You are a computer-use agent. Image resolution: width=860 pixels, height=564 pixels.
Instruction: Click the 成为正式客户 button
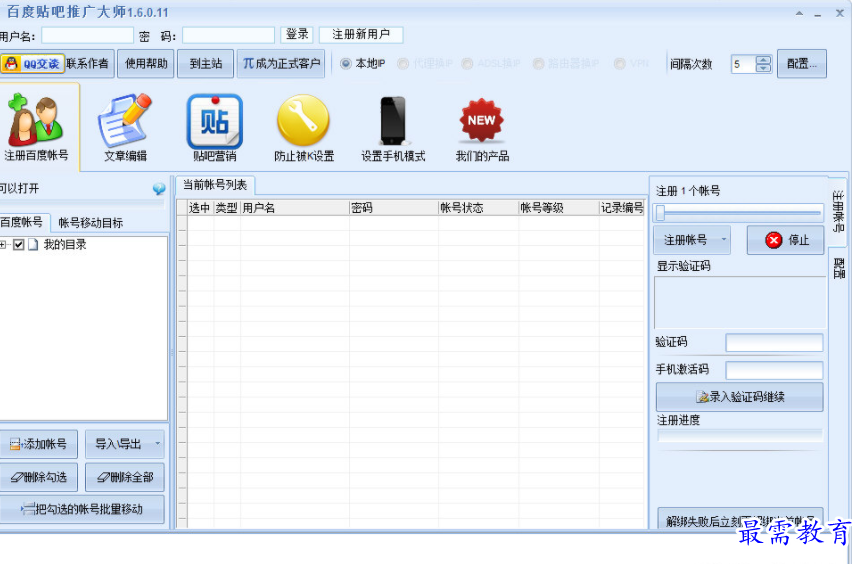(281, 64)
